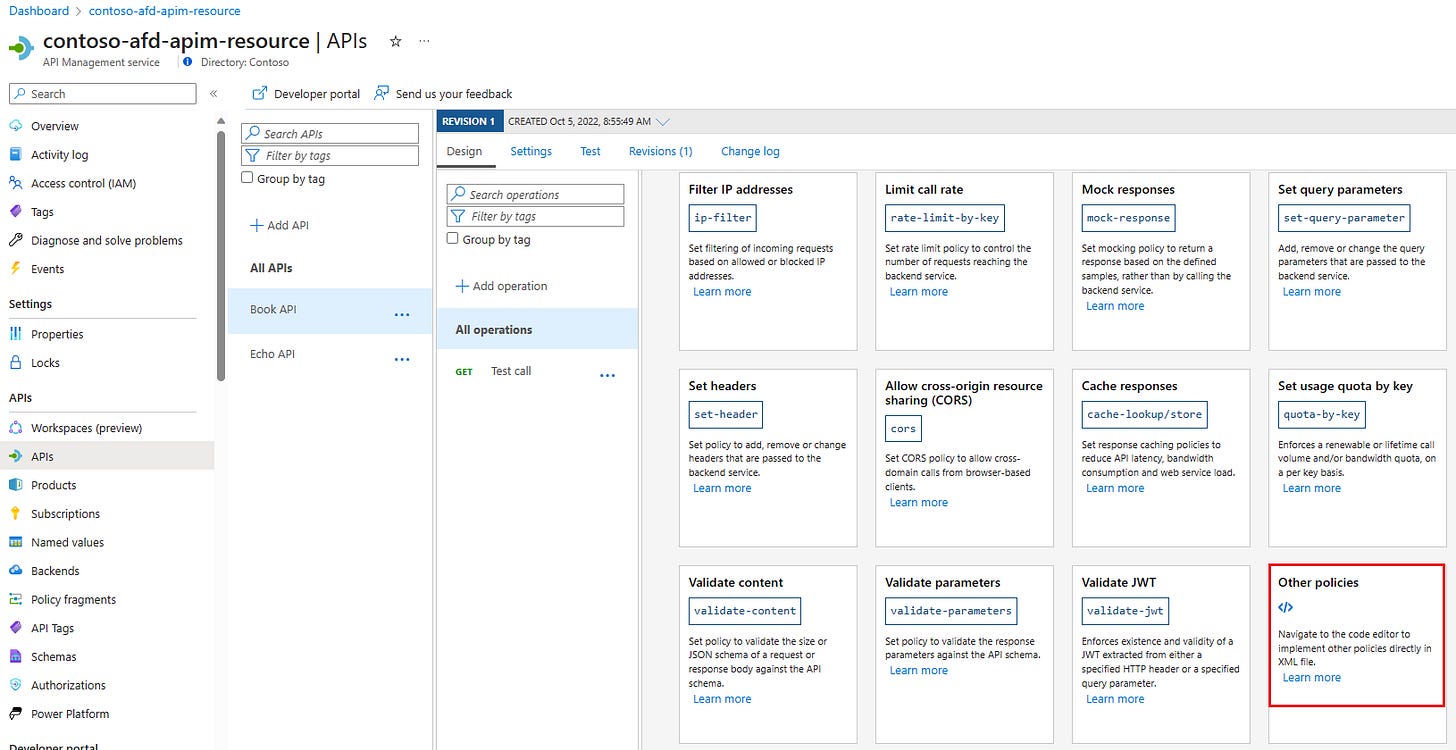Open the Policy fragments icon
This screenshot has height=750, width=1456.
[x=15, y=600]
